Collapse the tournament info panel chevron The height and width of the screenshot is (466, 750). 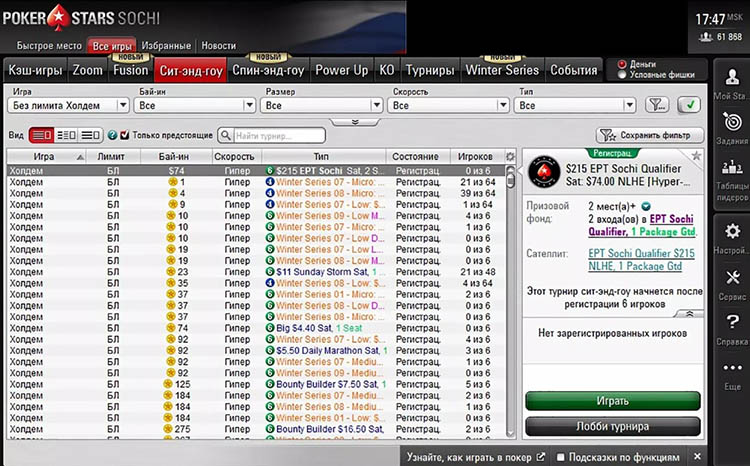(x=689, y=313)
